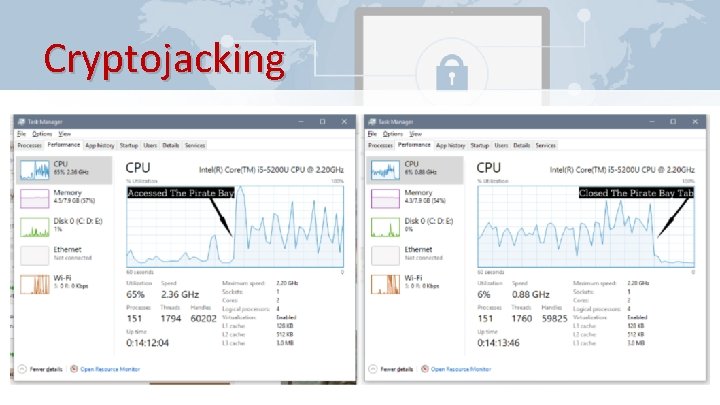Select CPU 6% graph thumbnail in right window
The width and height of the screenshot is (720, 405).
pyautogui.click(x=385, y=170)
